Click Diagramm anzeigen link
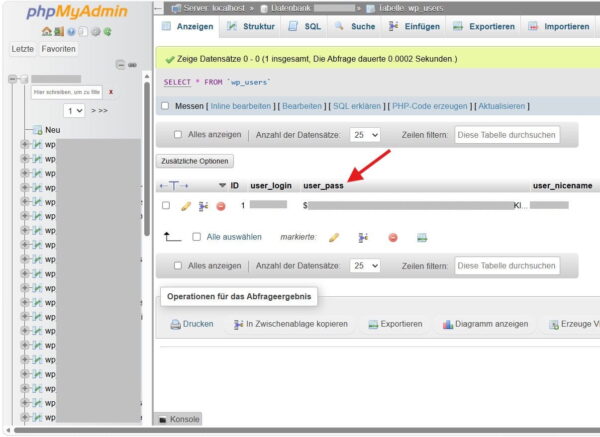Screen dimensions: 600x437 pyautogui.click(x=485, y=324)
